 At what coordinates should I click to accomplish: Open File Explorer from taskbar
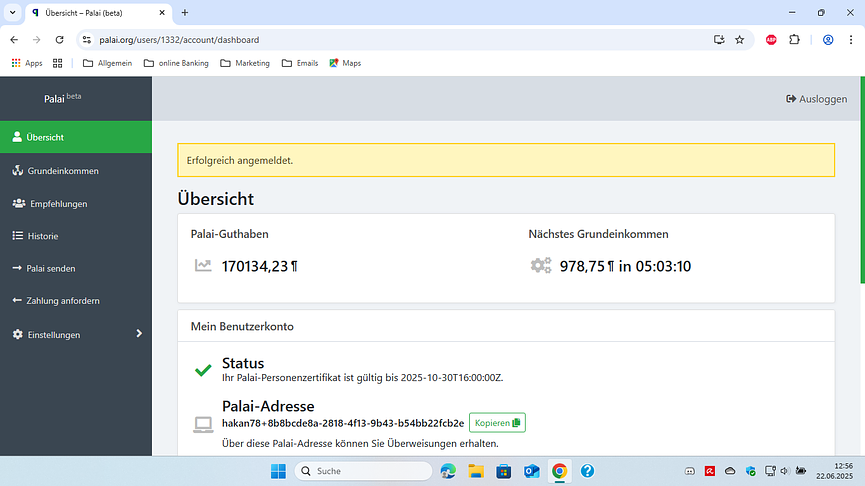(x=476, y=471)
